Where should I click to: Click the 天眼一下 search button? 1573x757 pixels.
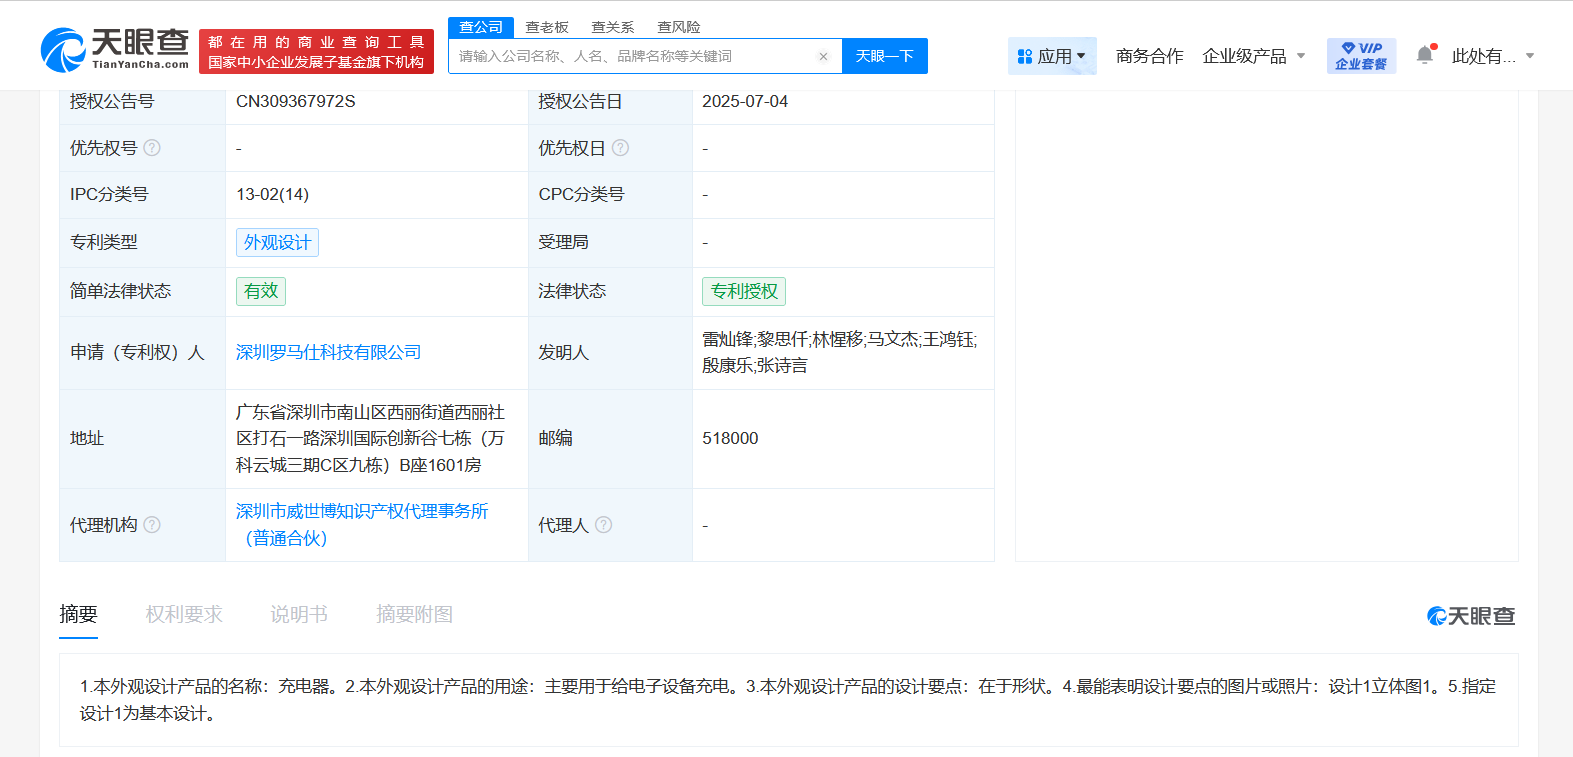click(884, 56)
